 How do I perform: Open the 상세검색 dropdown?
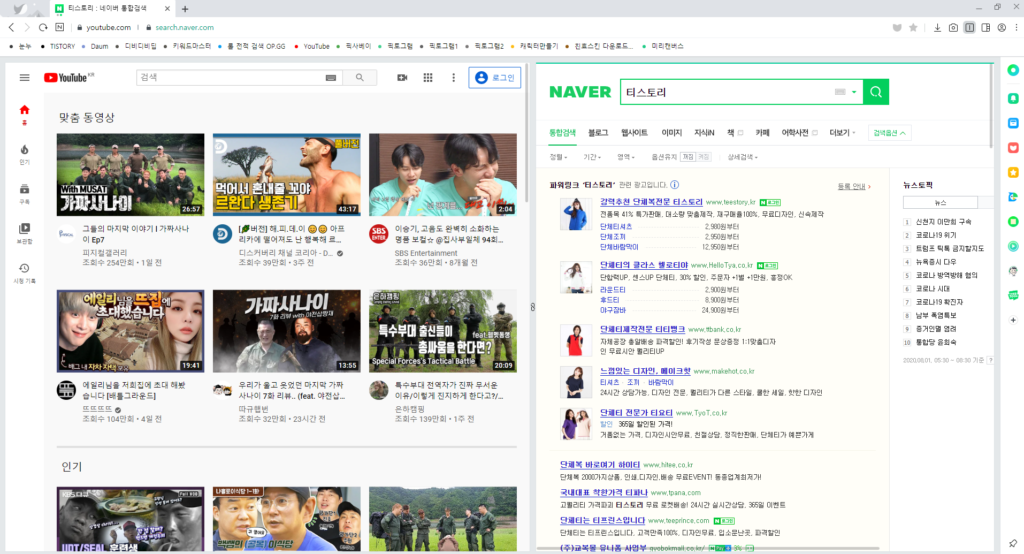pos(743,157)
